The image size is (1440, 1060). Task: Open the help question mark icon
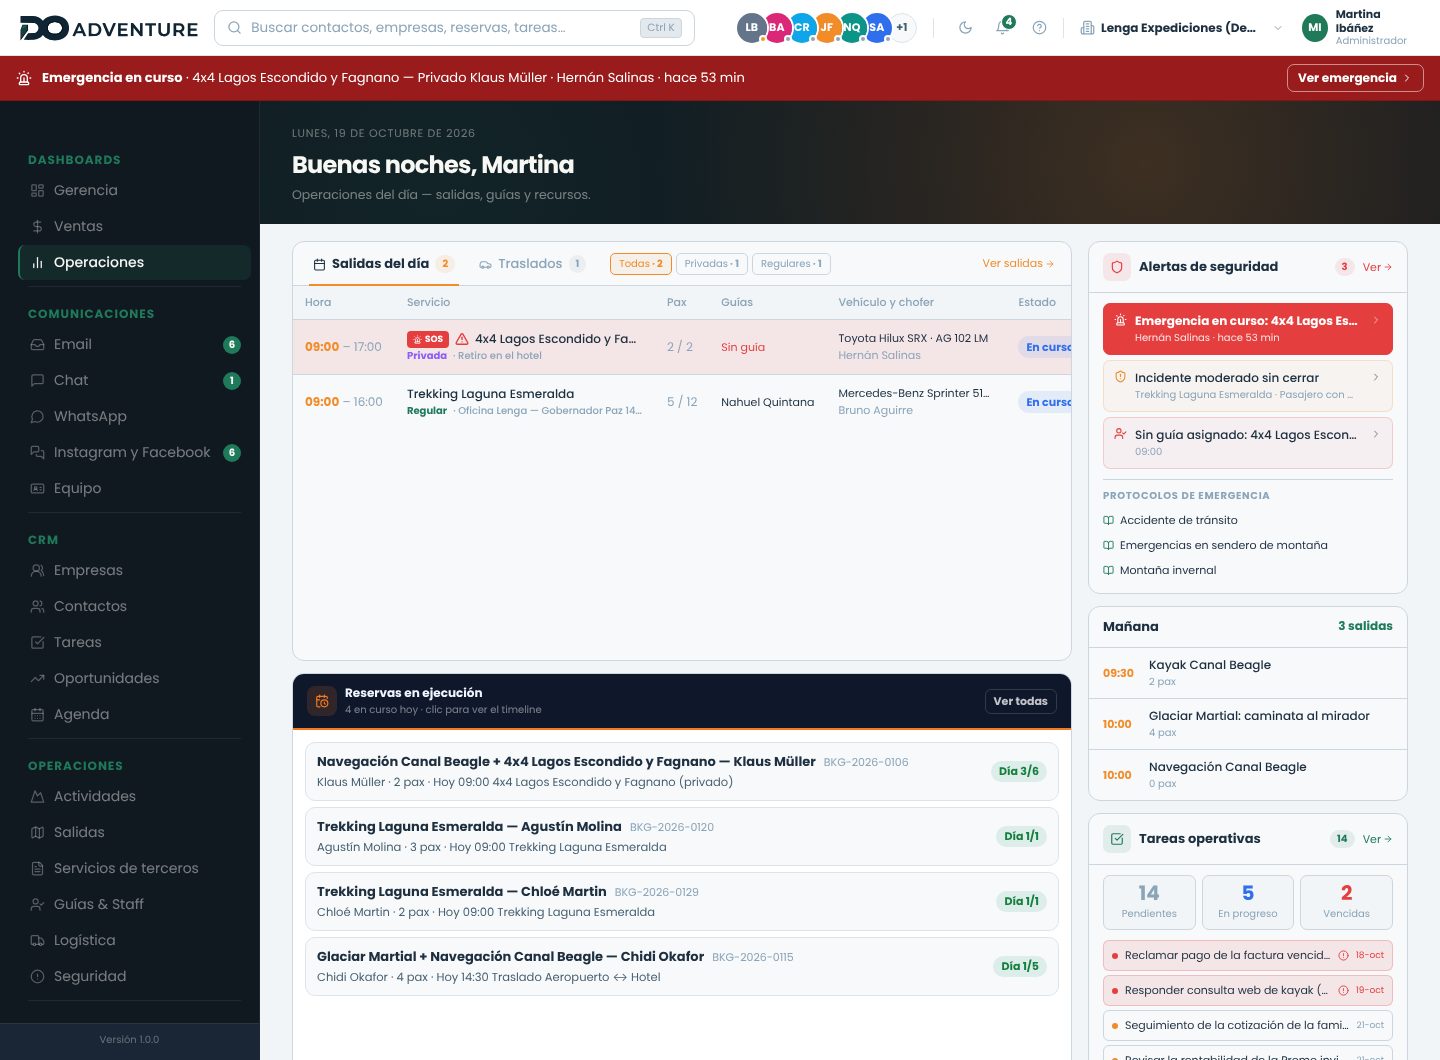coord(1039,28)
